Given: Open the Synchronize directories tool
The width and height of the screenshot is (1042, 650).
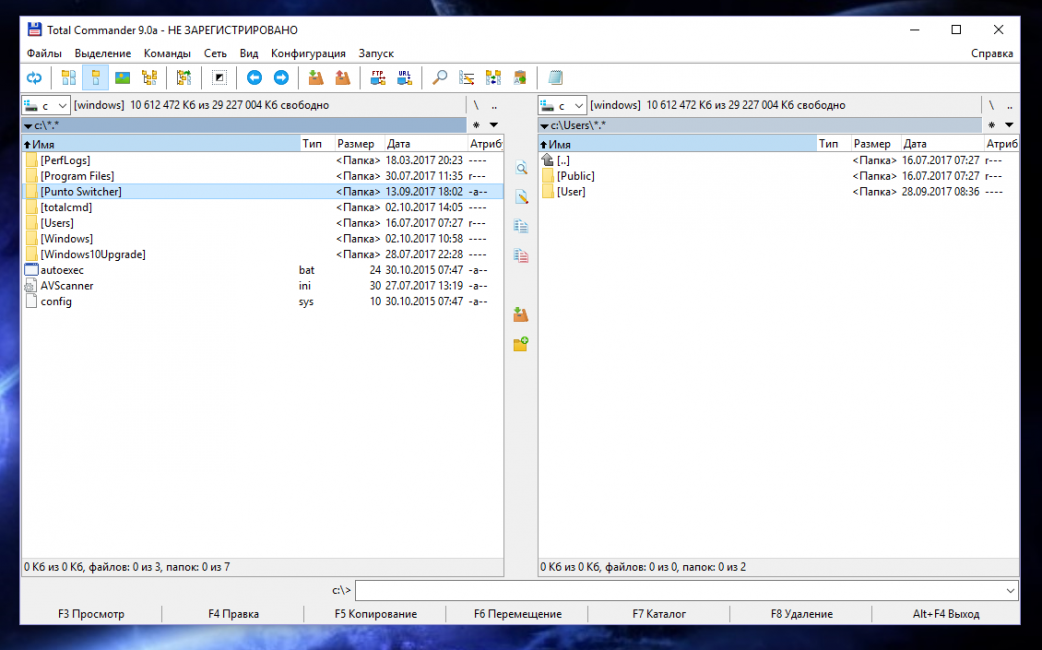Looking at the screenshot, I should 493,78.
